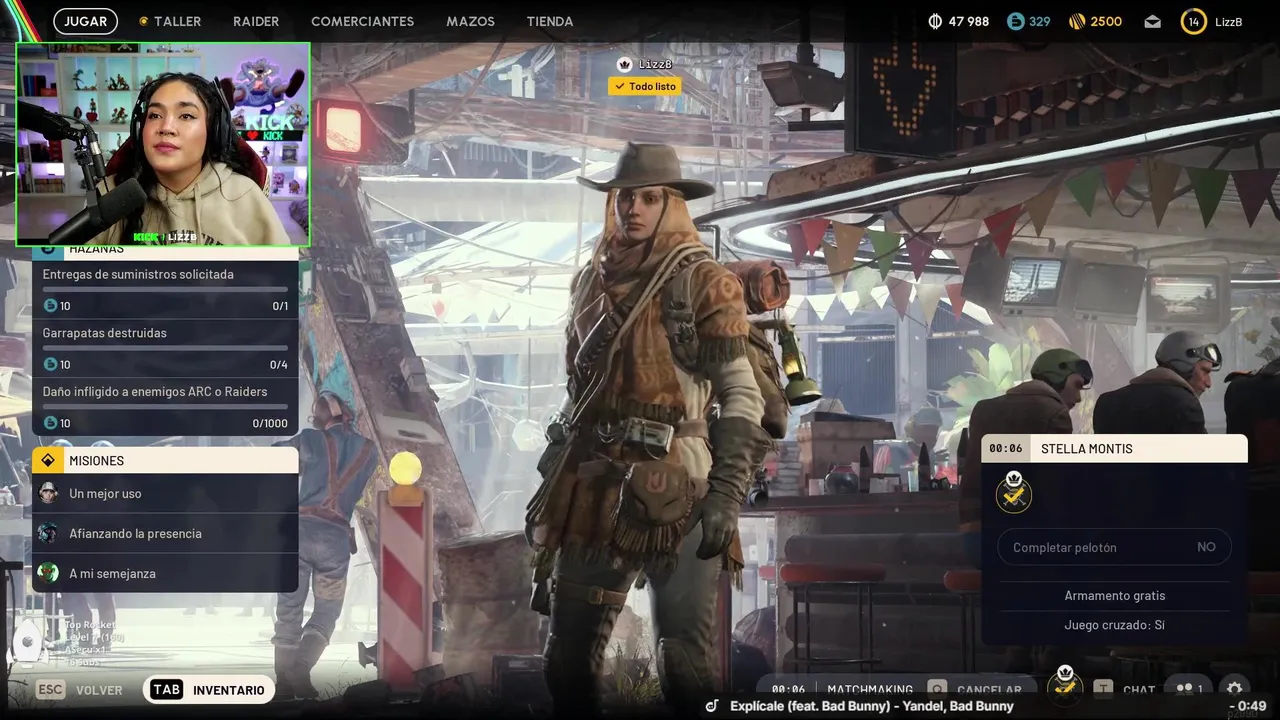The image size is (1280, 720).
Task: Click progress bar under Entregas de suministros
Action: pyautogui.click(x=165, y=289)
